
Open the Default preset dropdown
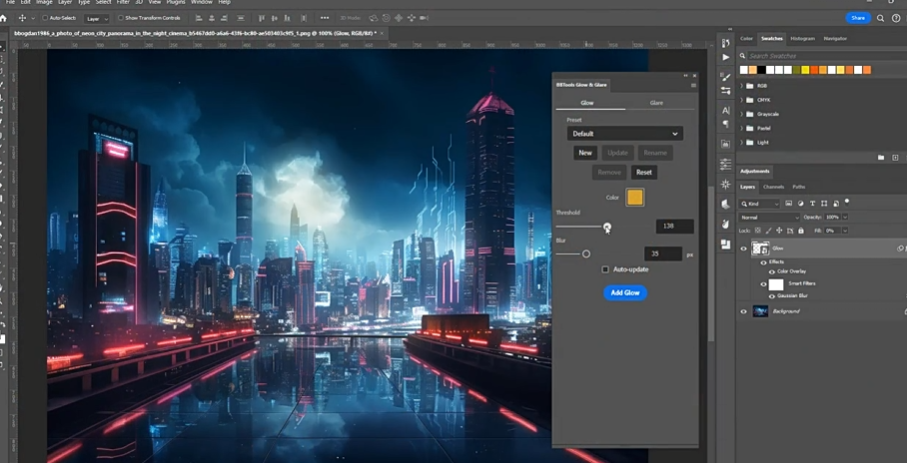point(625,133)
